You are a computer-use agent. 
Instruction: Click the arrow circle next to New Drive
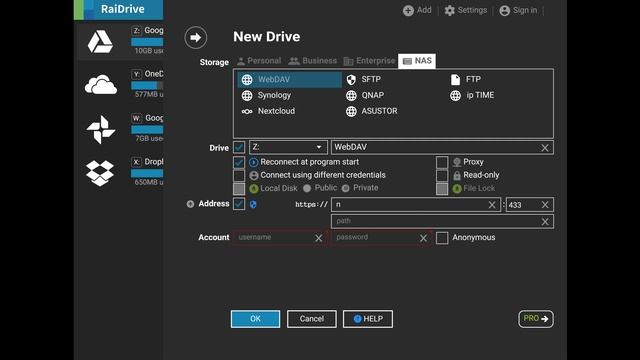[x=196, y=38]
